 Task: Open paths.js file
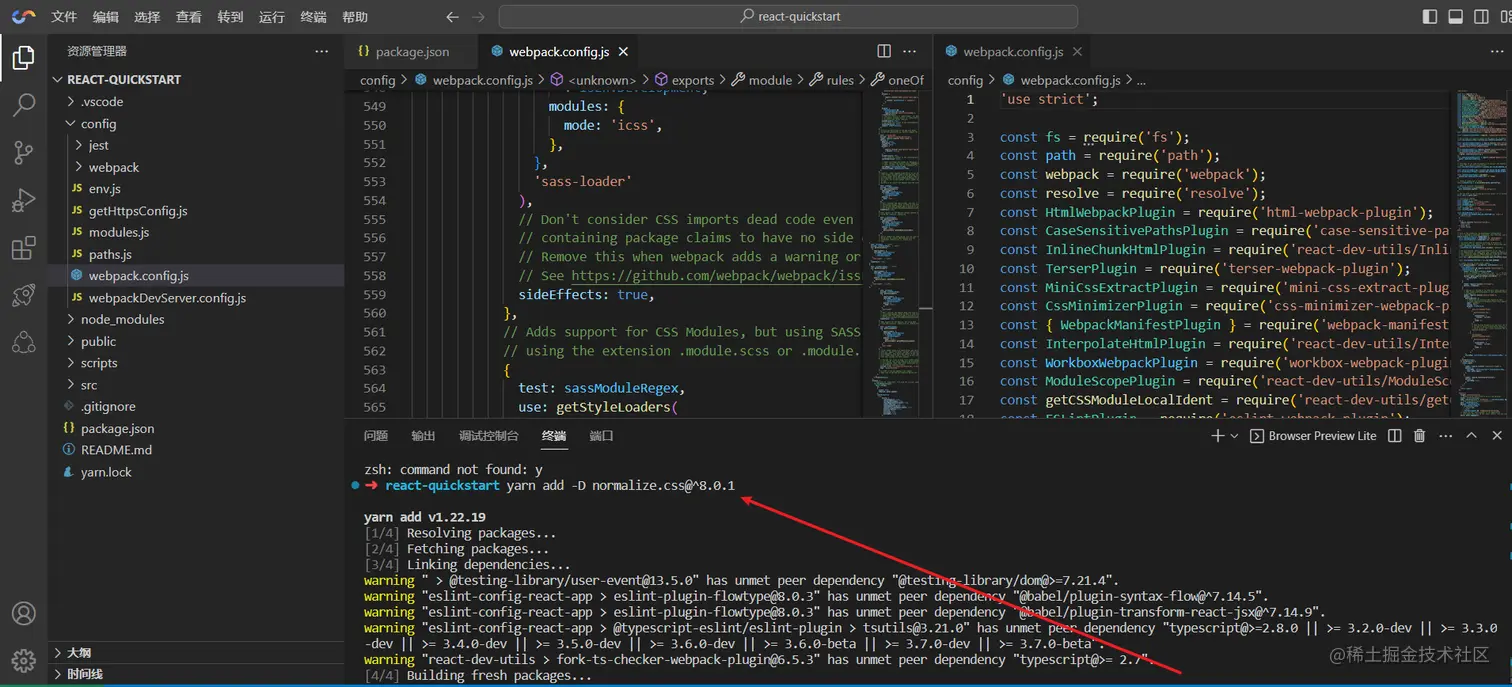(196, 254)
